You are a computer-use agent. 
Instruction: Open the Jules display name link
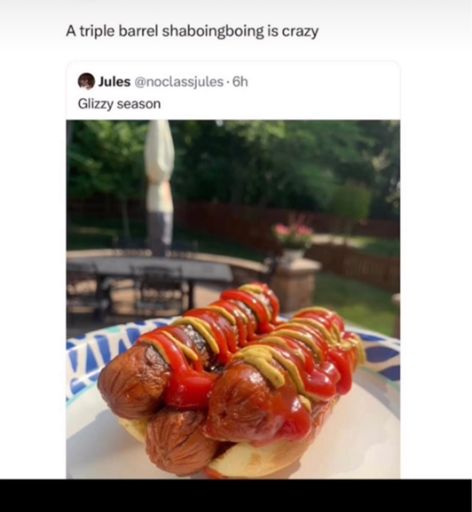(114, 81)
